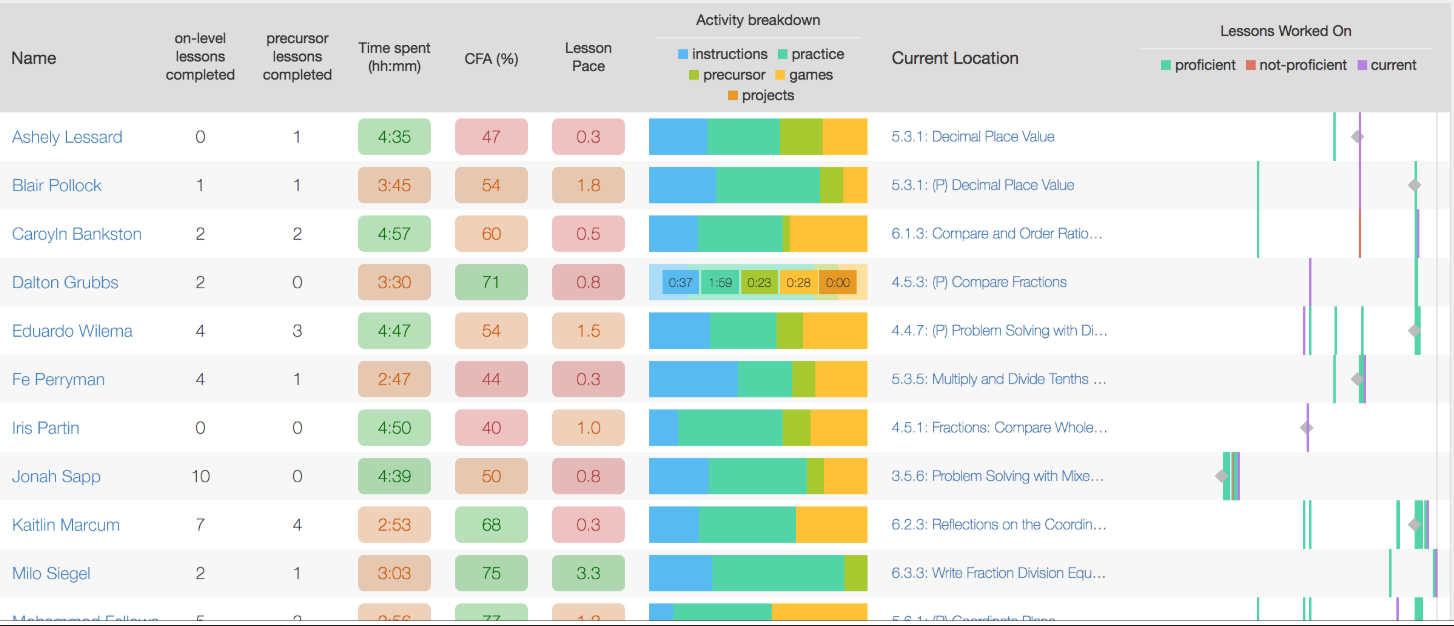Click the Lesson Pace column header
This screenshot has width=1454, height=626.
(x=588, y=57)
